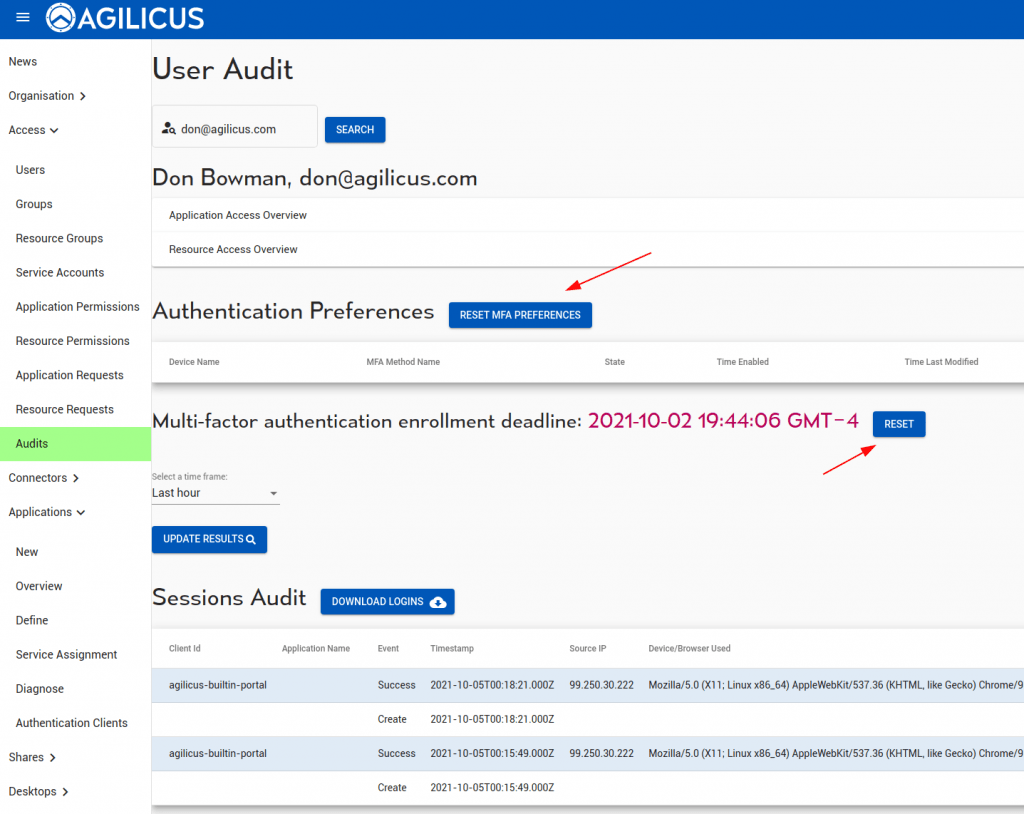Expand the Organisation menu section
This screenshot has width=1024, height=814.
47,96
